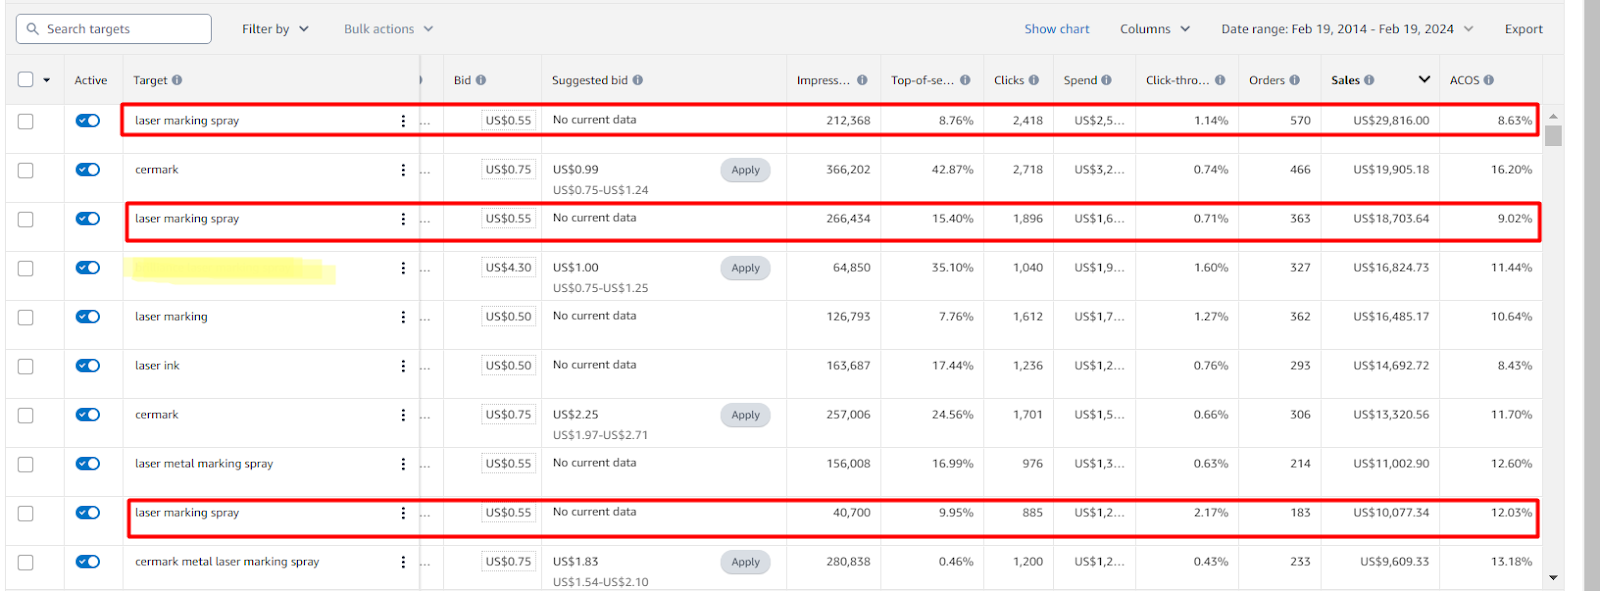
Task: Toggle Active switch for cermark US$13,320.56 row
Action: (88, 414)
